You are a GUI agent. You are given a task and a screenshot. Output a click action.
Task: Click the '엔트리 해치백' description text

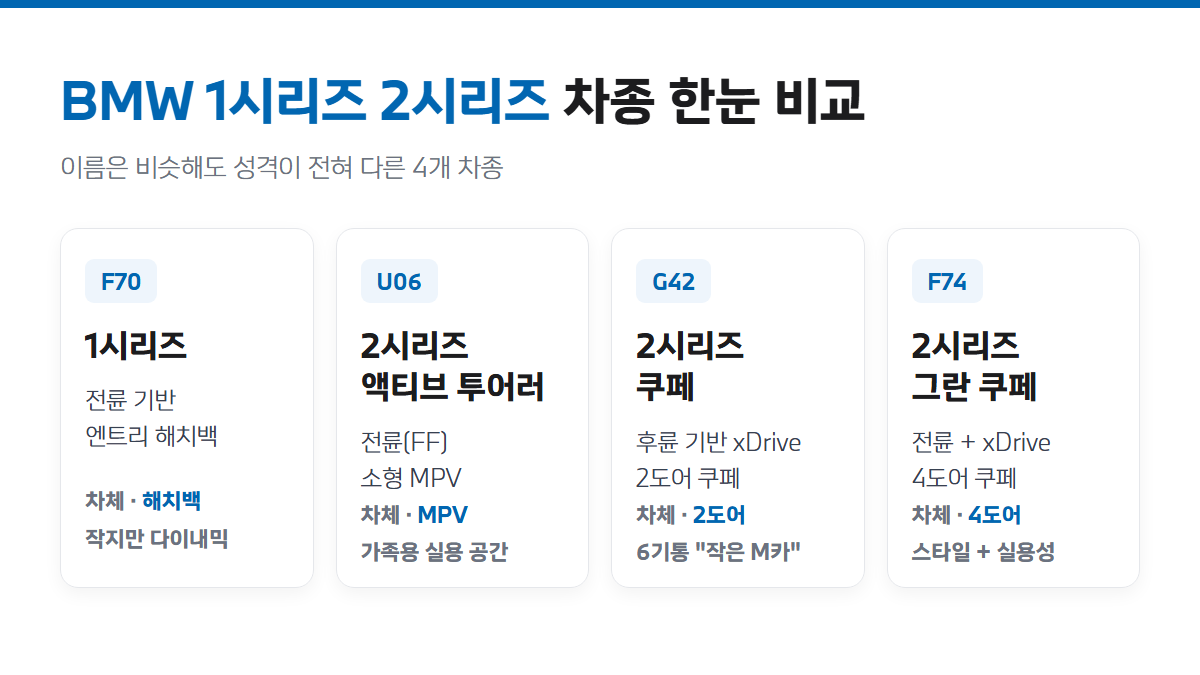coord(151,436)
